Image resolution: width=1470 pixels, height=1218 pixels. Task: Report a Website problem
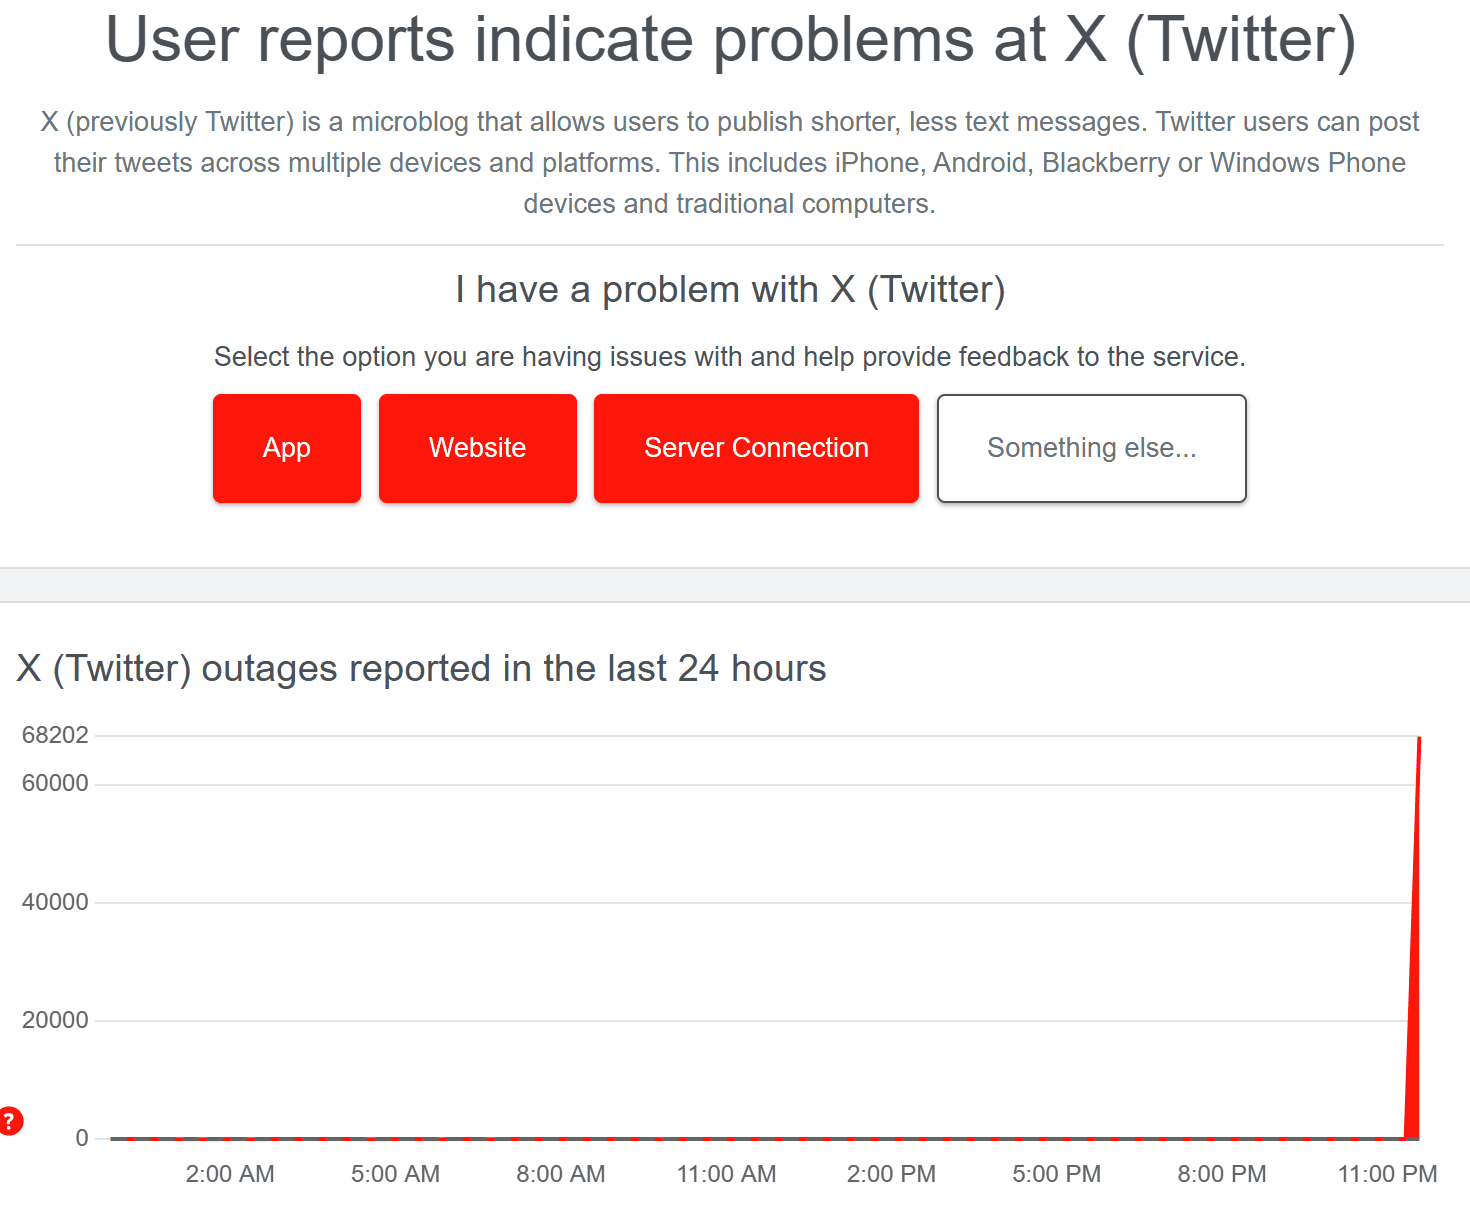(x=478, y=448)
